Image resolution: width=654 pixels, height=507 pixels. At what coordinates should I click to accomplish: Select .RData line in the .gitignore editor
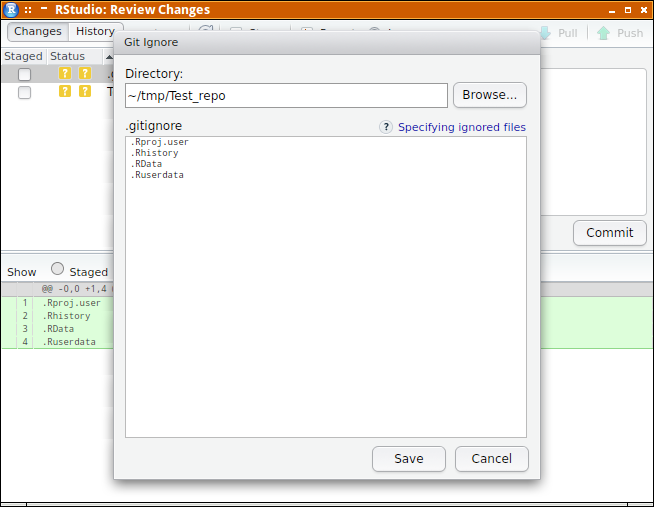tap(146, 164)
